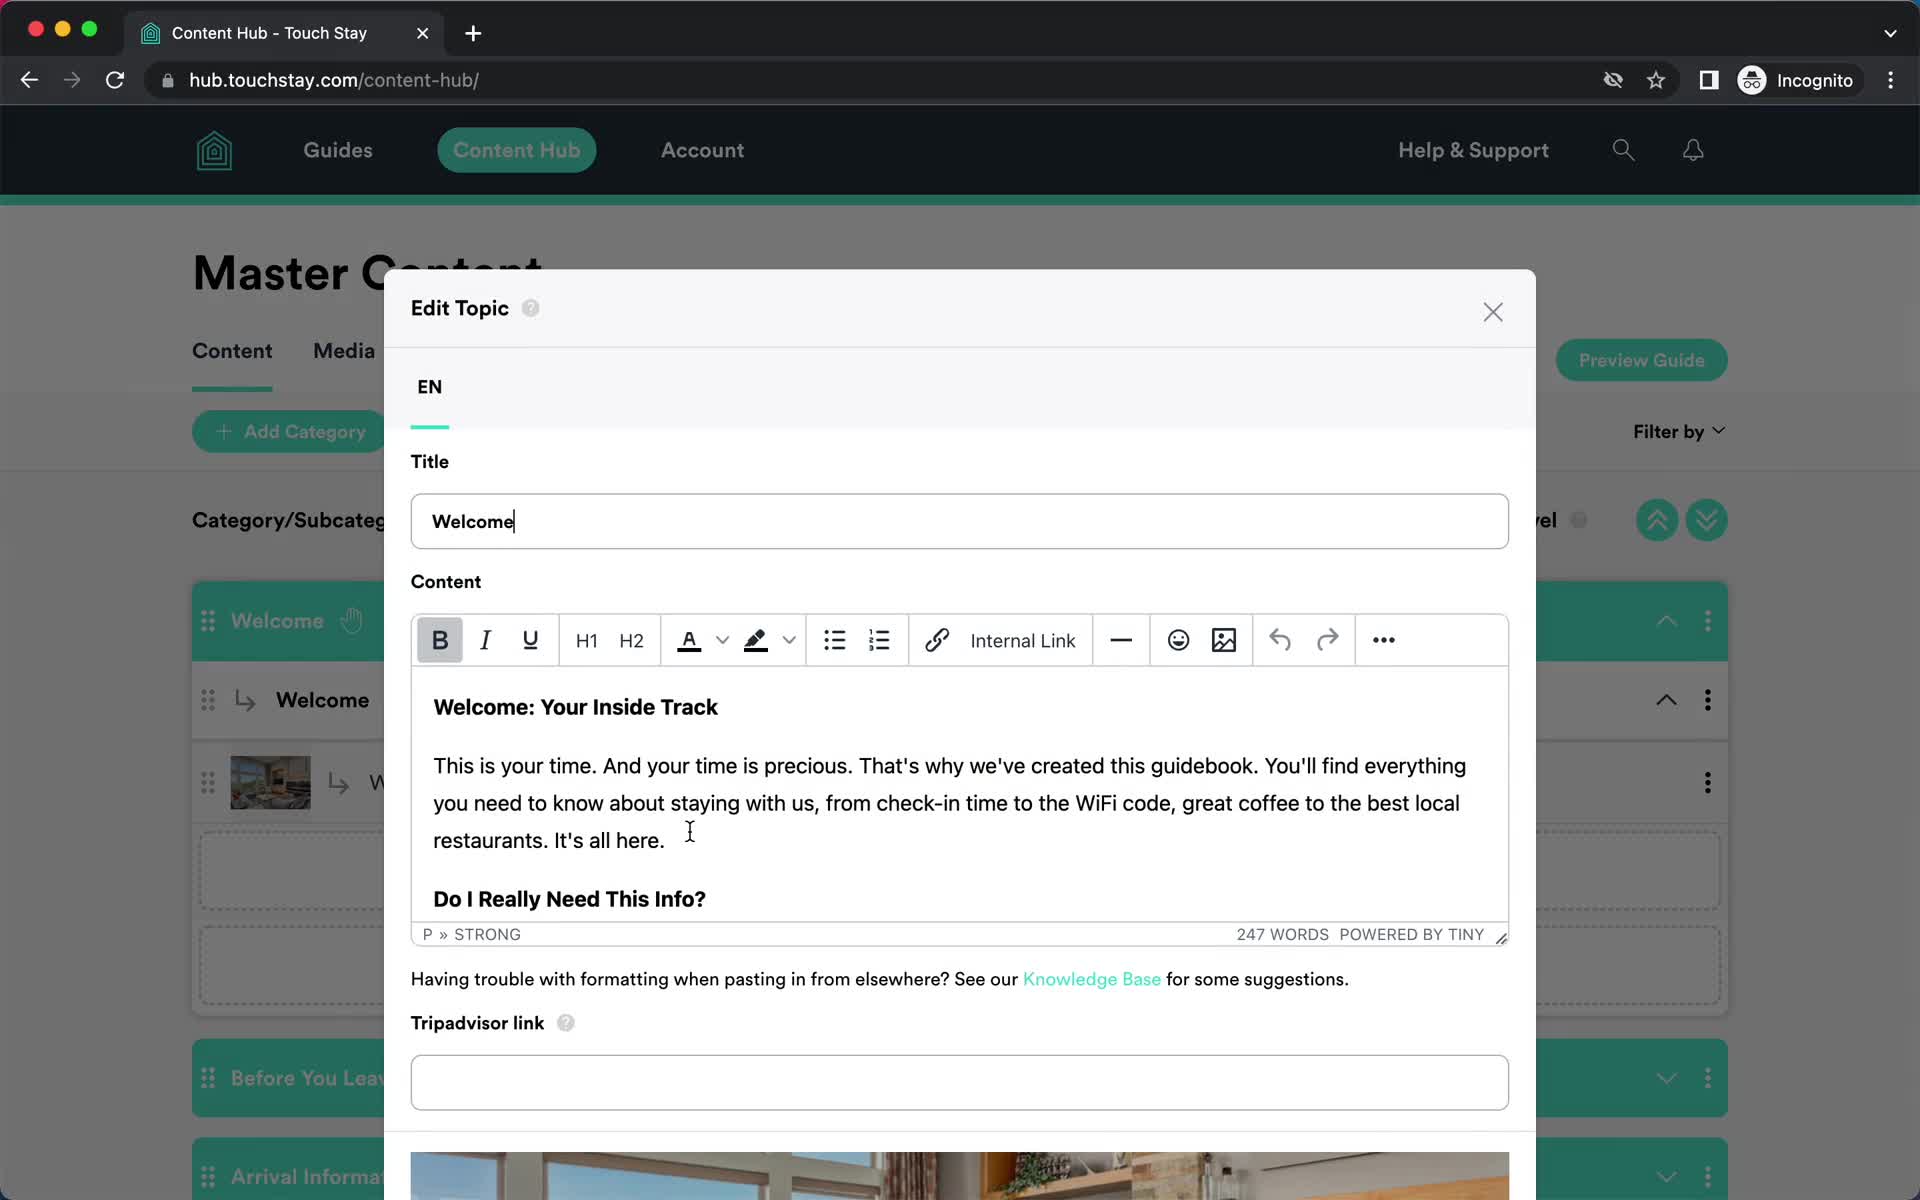Insert an emoji into content
This screenshot has width=1920, height=1200.
click(1178, 639)
